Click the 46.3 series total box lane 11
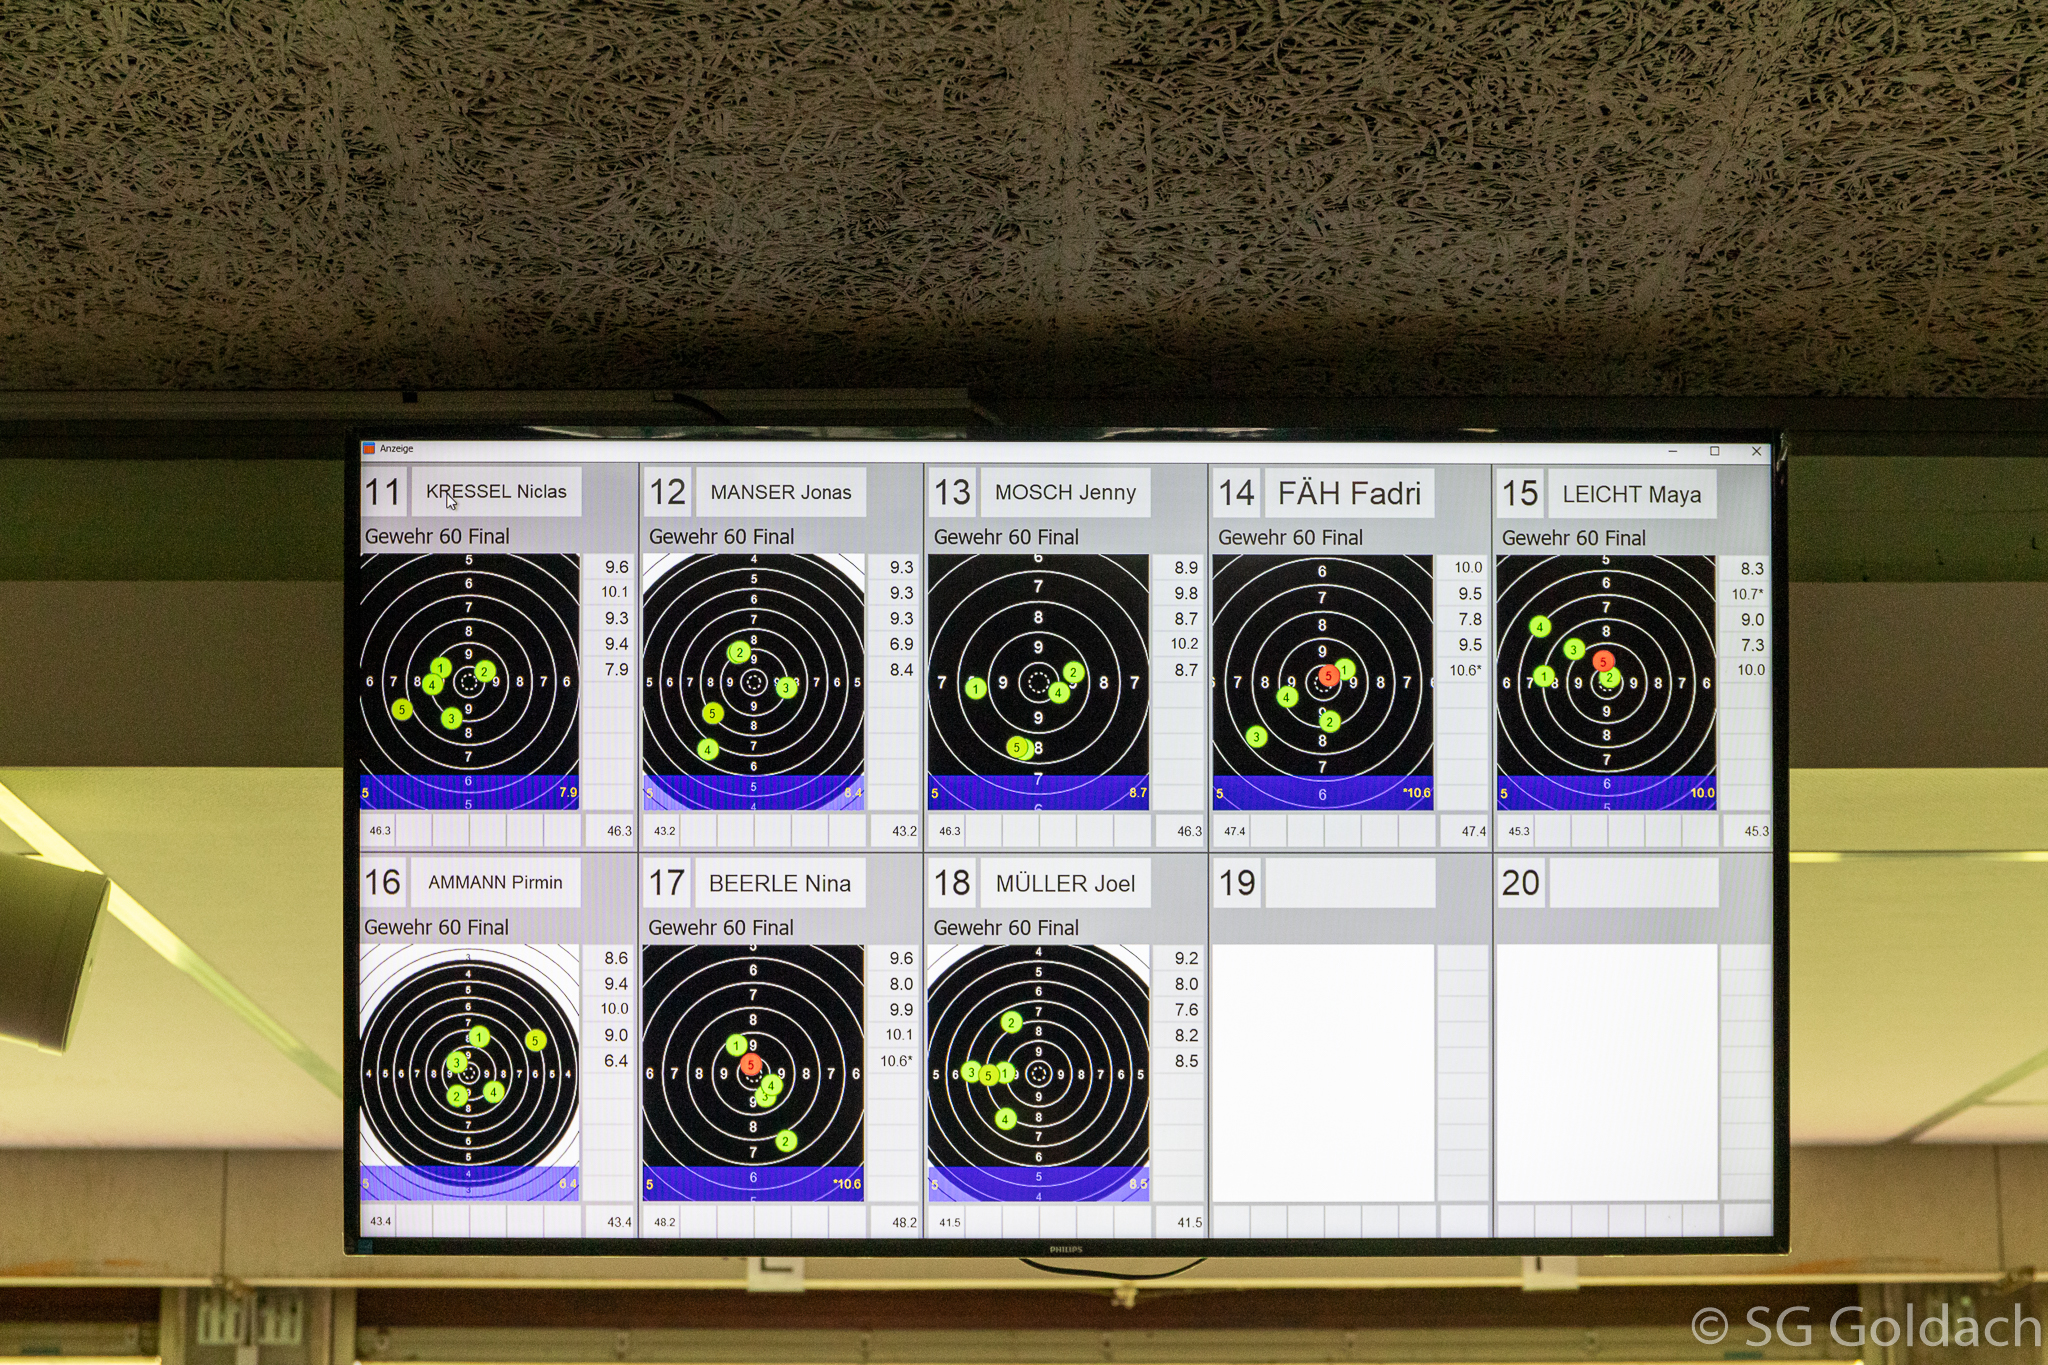Viewport: 2048px width, 1365px height. pos(380,830)
